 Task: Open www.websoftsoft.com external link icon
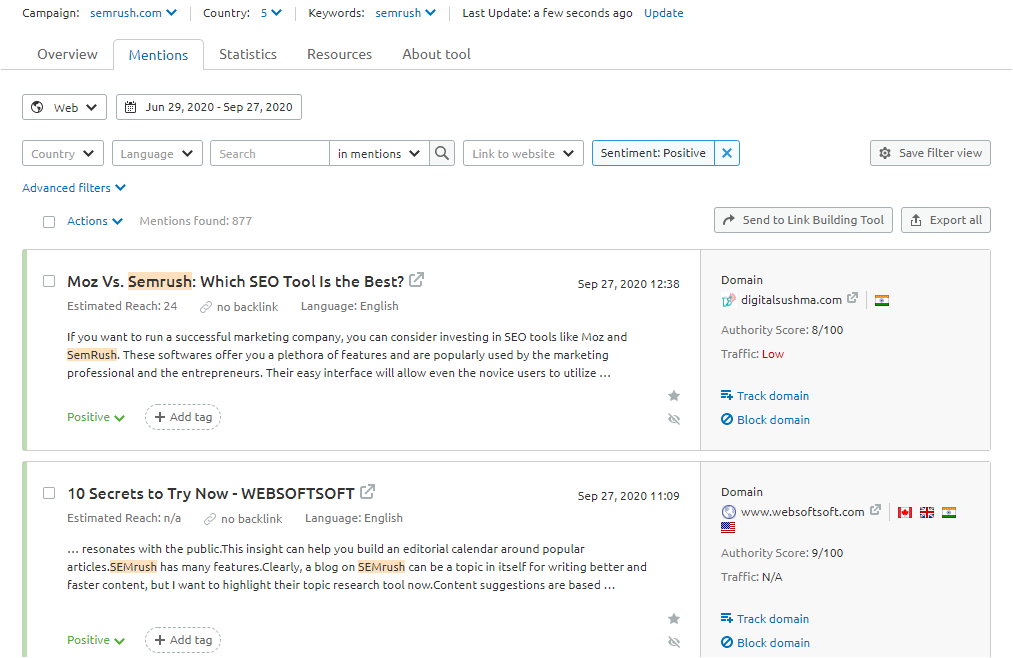tap(875, 509)
